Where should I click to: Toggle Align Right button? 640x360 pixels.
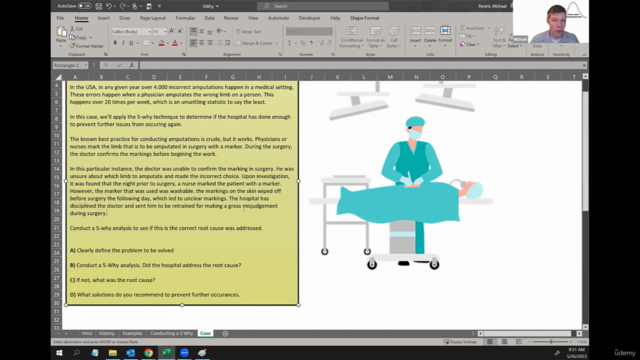click(210, 43)
